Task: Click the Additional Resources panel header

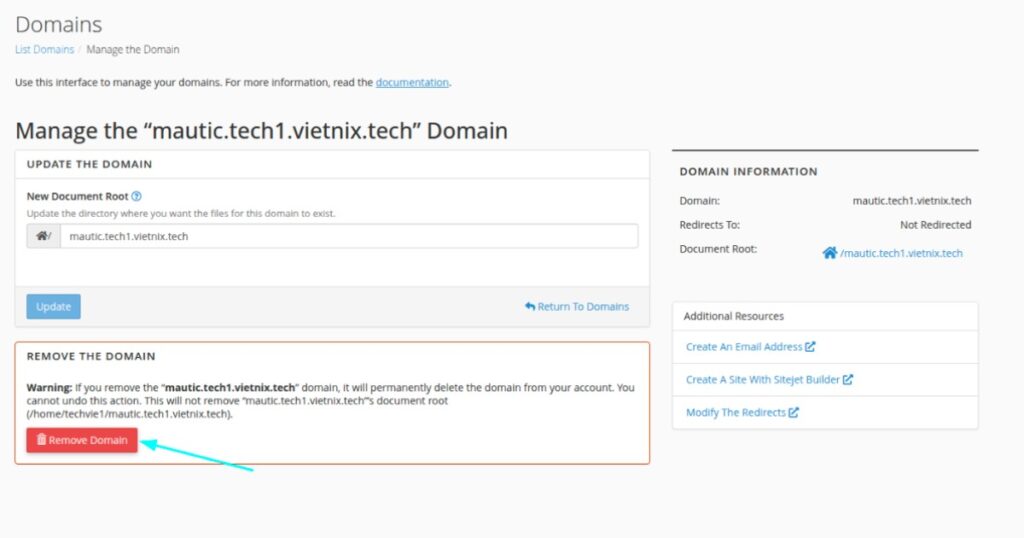Action: tap(734, 316)
